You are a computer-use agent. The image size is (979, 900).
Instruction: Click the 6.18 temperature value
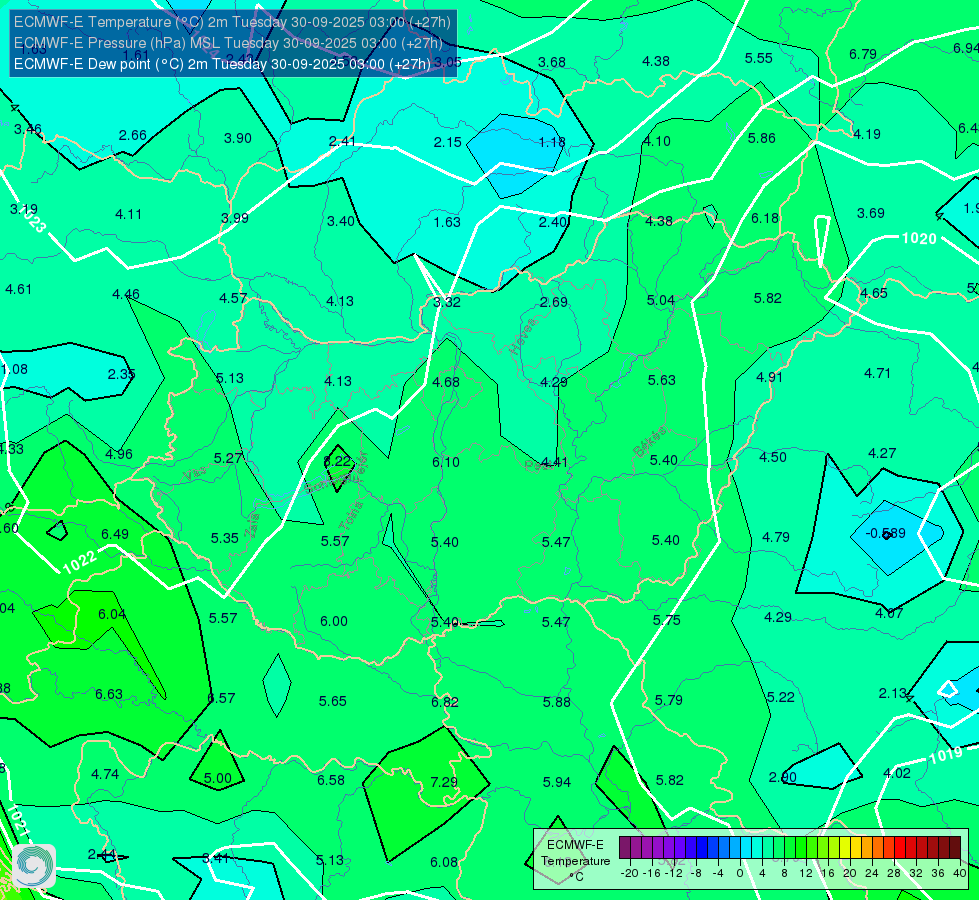(765, 218)
